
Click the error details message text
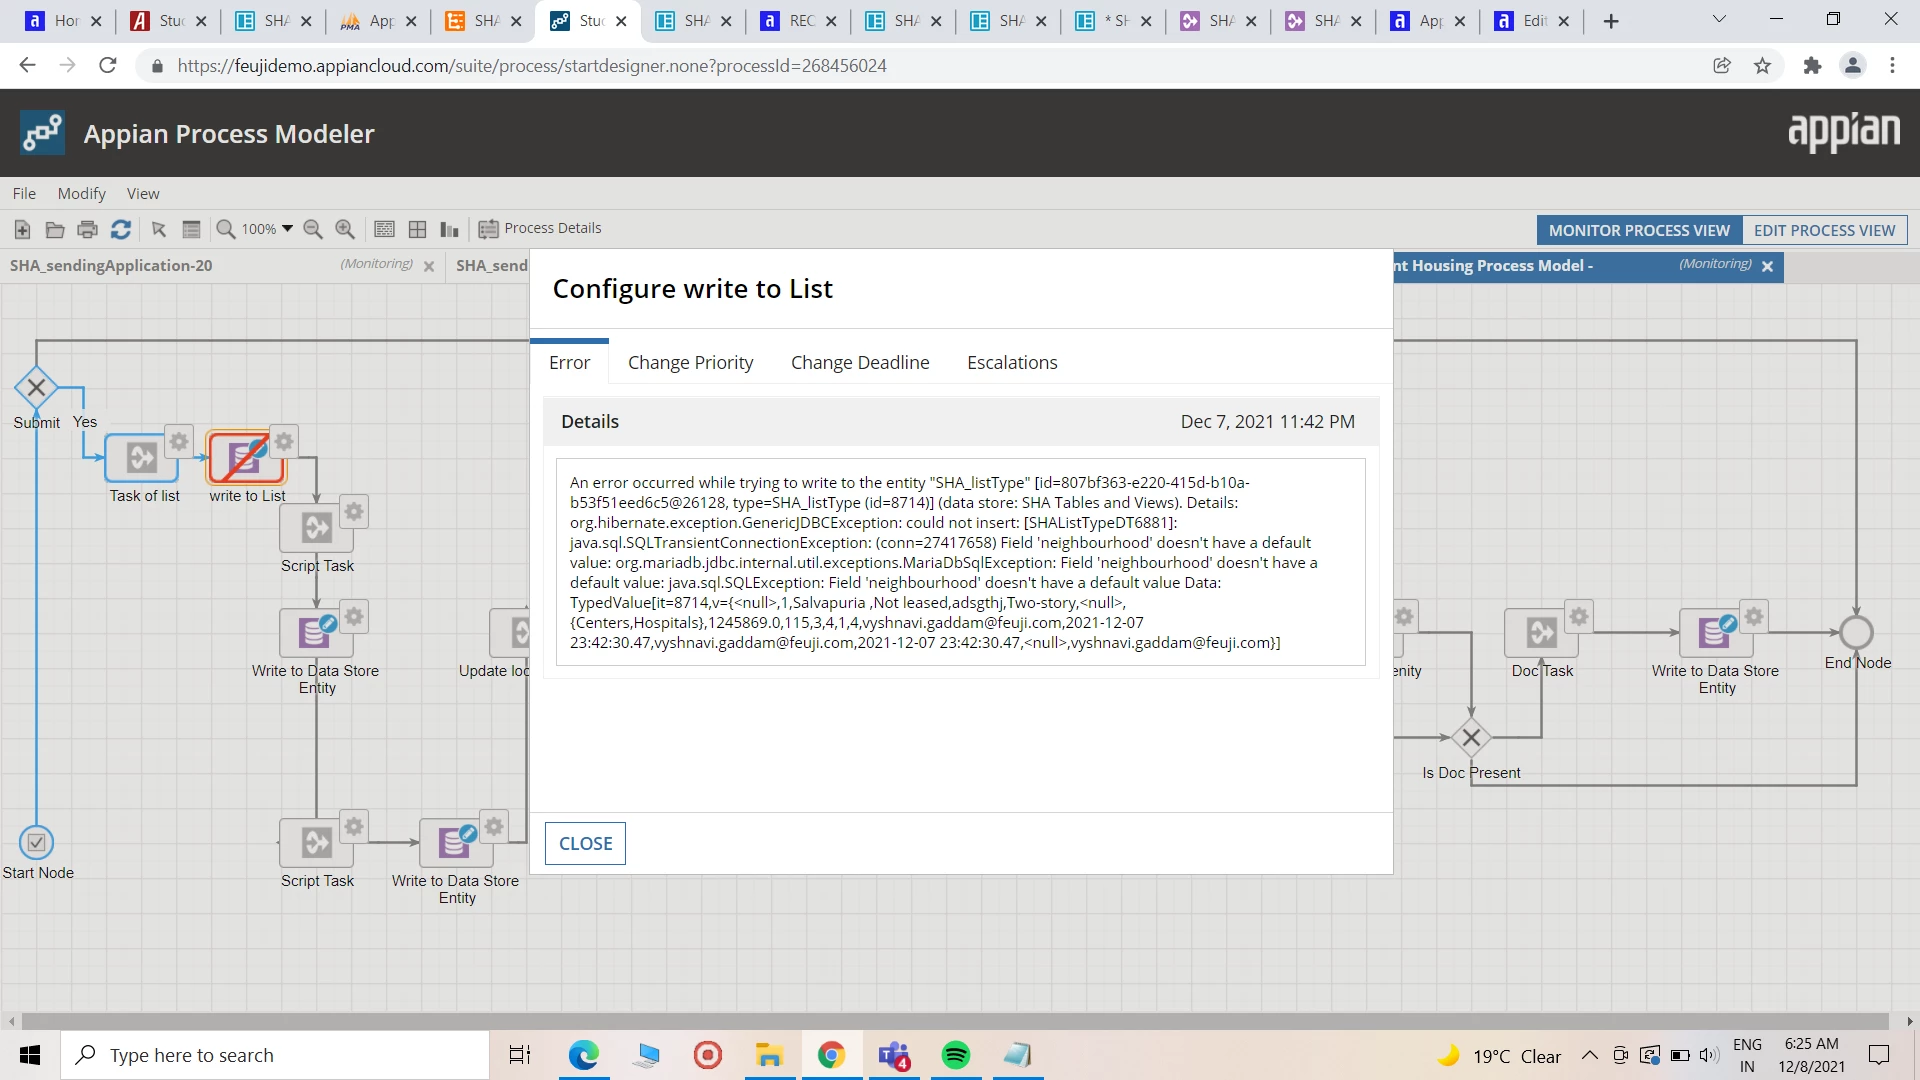945,562
